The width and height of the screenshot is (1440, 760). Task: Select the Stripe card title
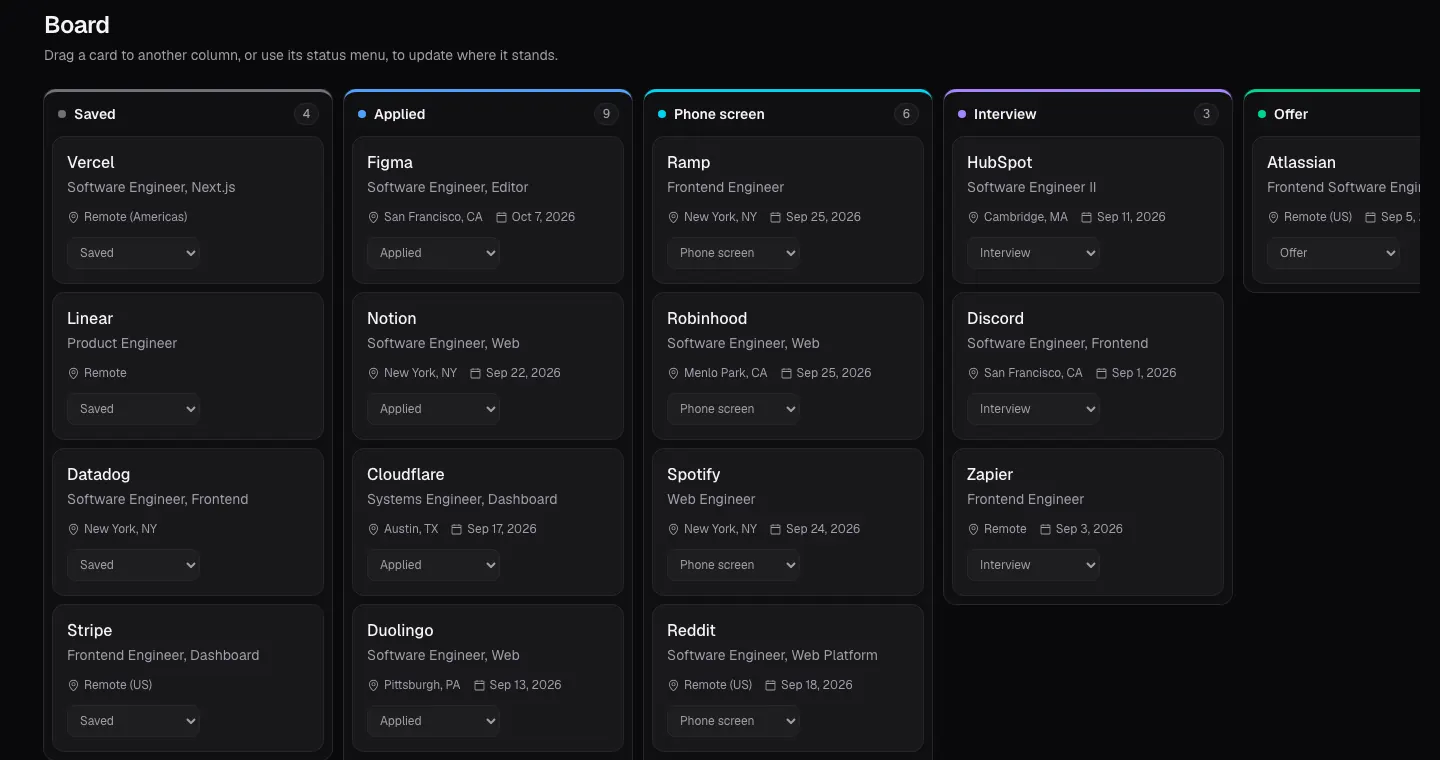(x=90, y=630)
